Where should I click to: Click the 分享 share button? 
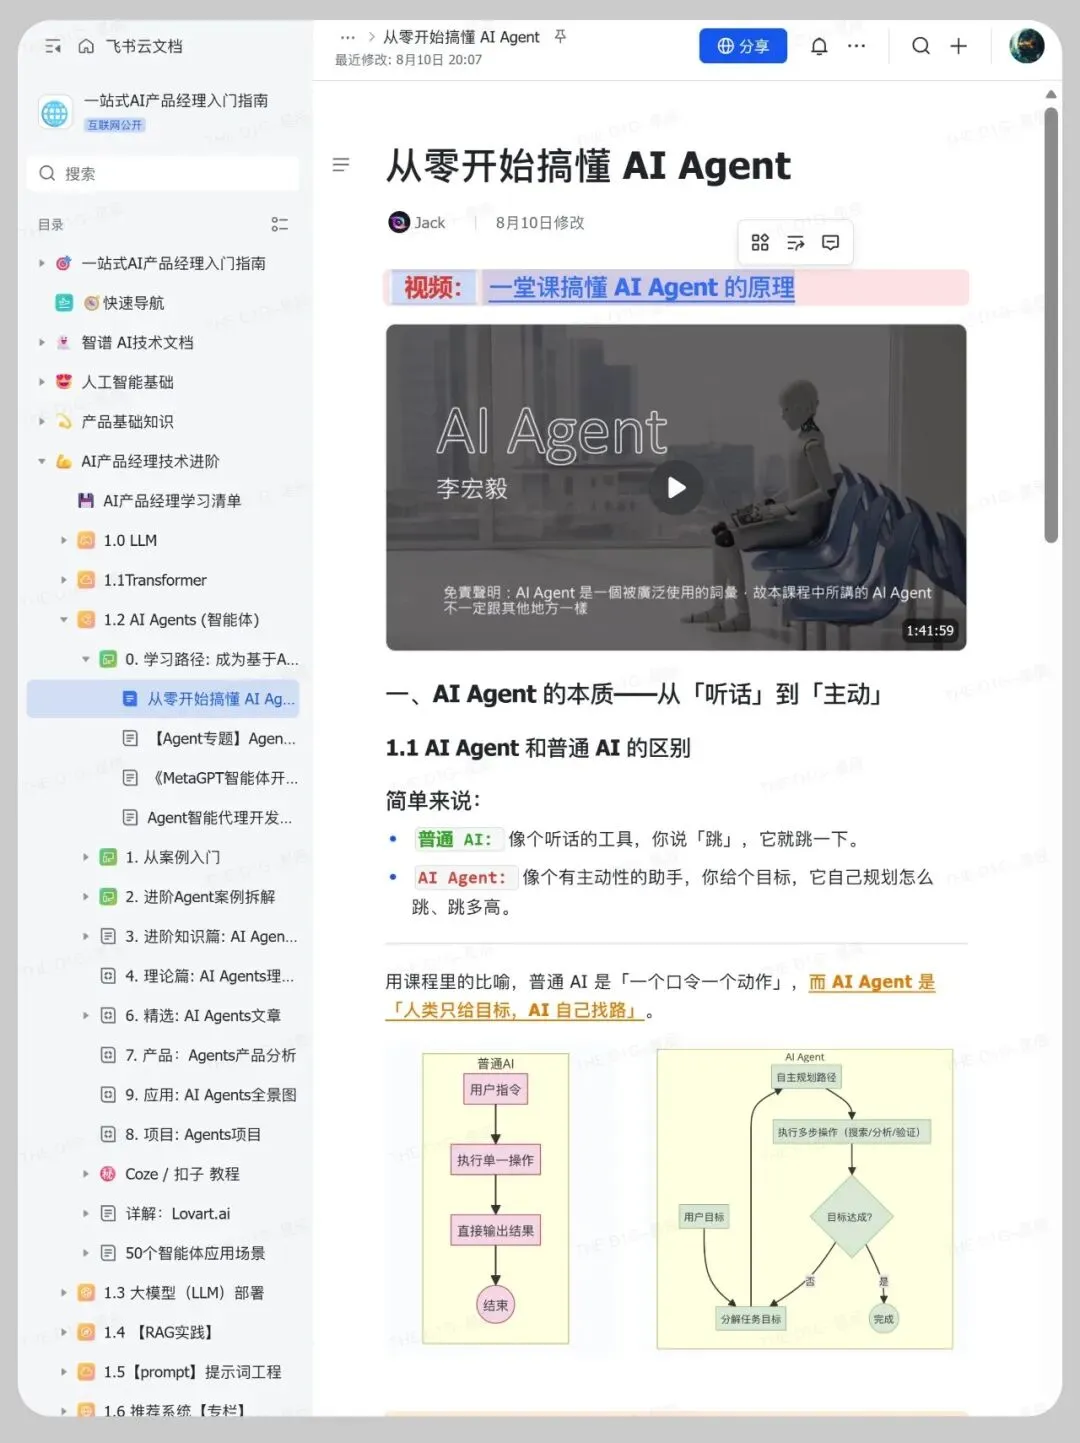[x=743, y=46]
